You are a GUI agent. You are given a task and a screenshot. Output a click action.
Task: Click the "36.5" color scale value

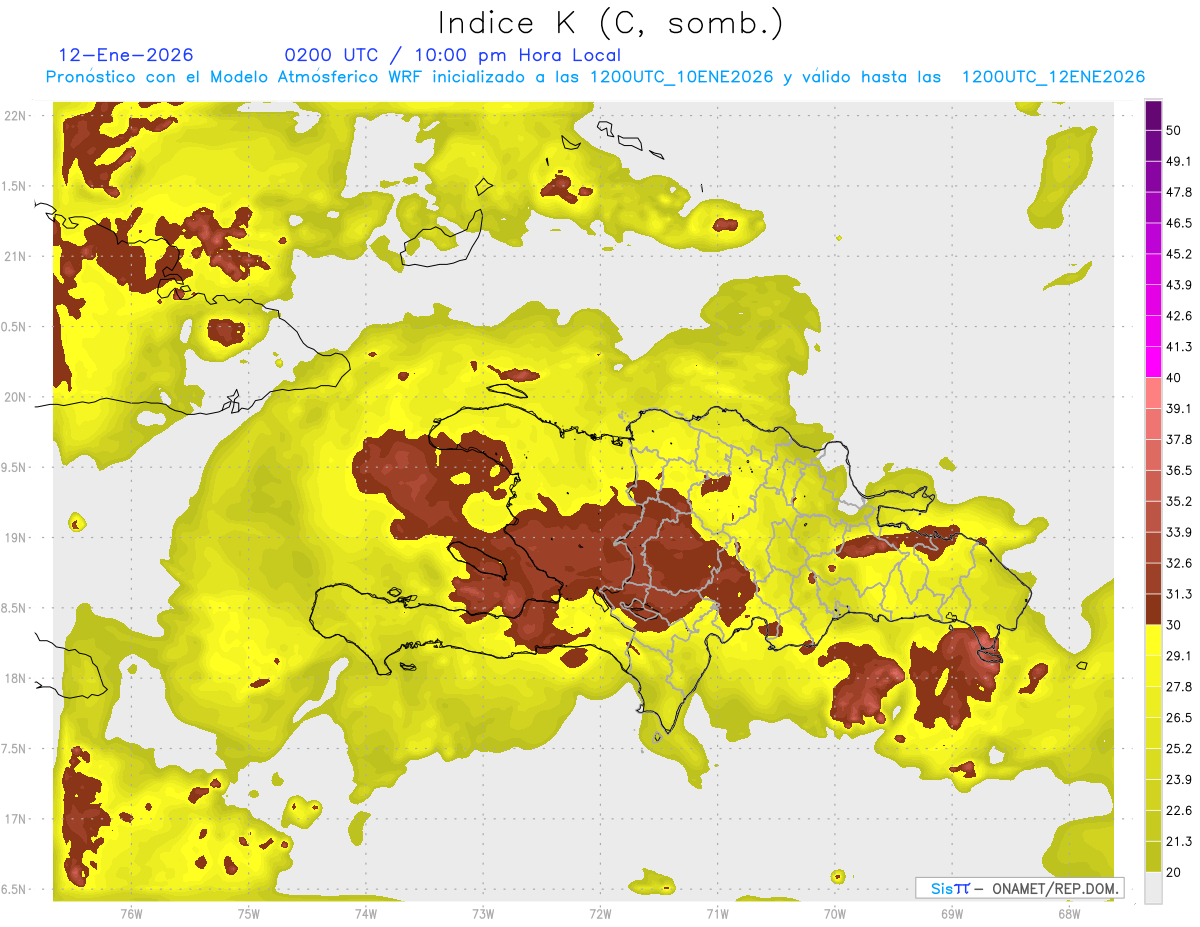tap(1178, 470)
